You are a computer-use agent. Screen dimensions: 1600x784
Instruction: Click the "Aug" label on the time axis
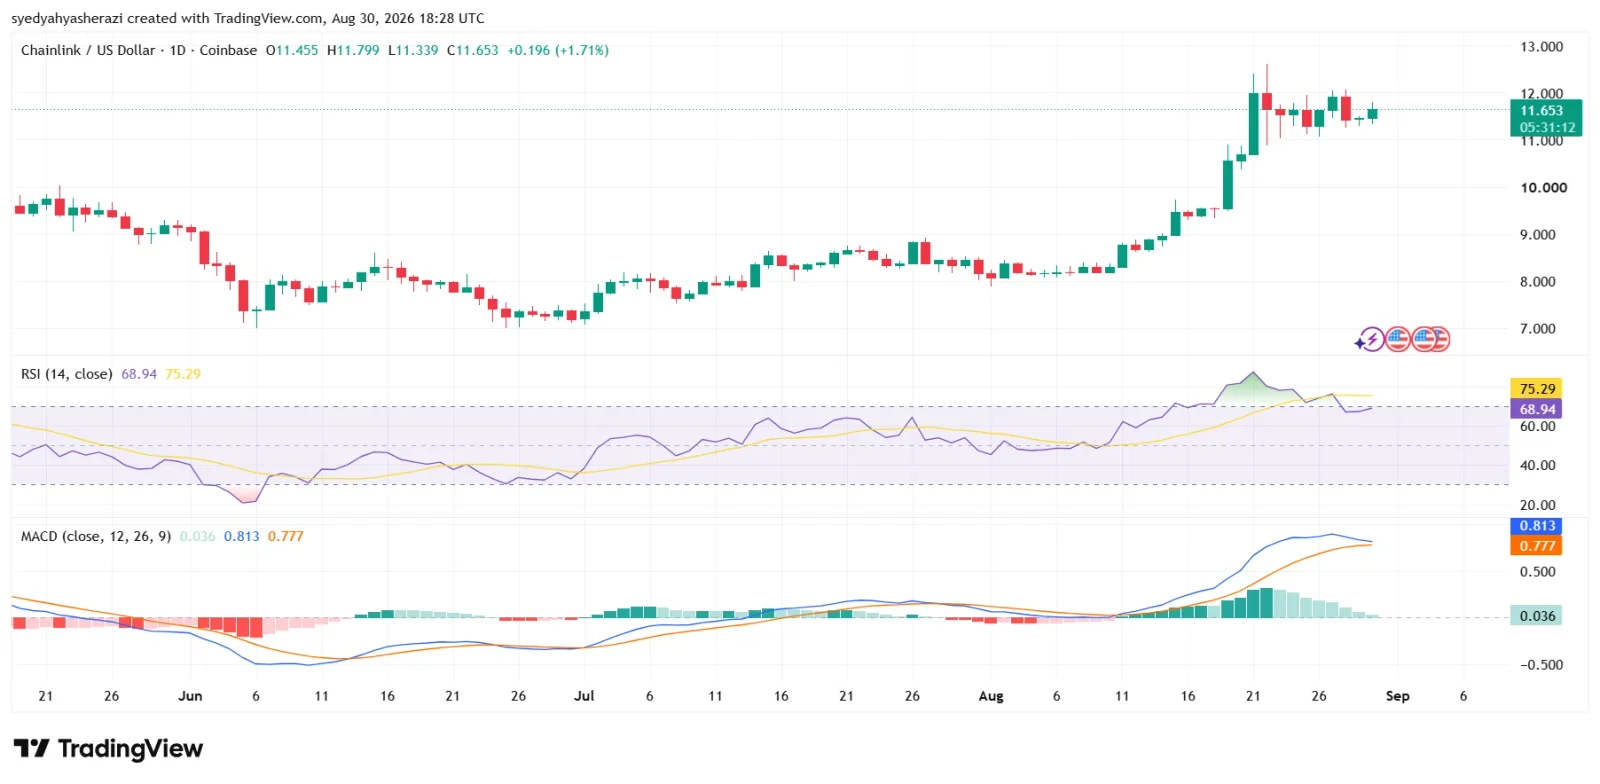click(x=991, y=696)
